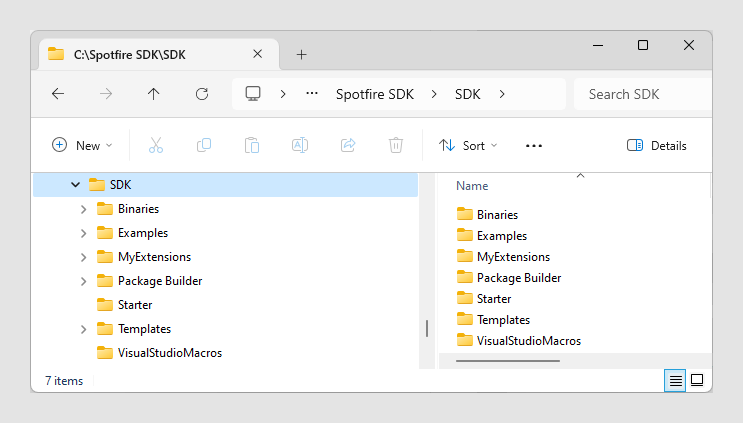
Task: Select the Templates folder in file list
Action: click(x=493, y=320)
